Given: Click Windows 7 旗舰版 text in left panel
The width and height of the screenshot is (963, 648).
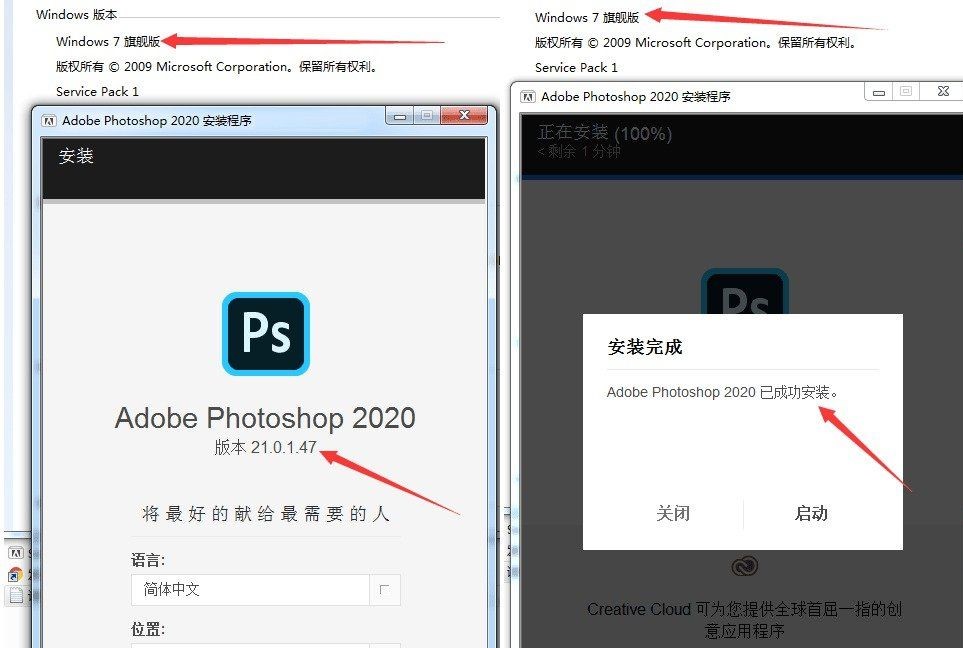Looking at the screenshot, I should click(108, 41).
